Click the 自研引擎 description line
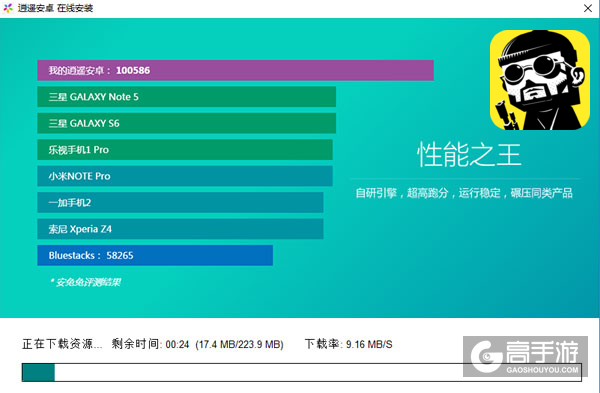The image size is (600, 393). point(464,193)
